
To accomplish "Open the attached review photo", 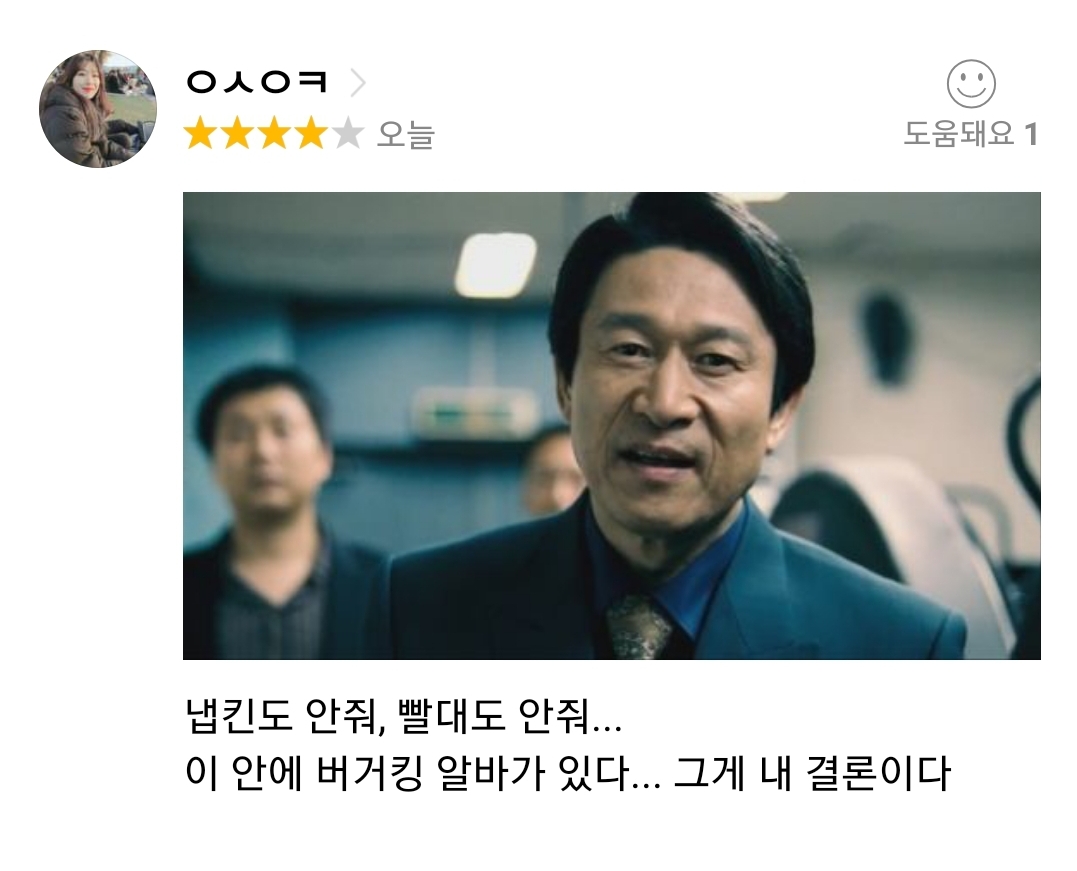I will click(x=611, y=426).
